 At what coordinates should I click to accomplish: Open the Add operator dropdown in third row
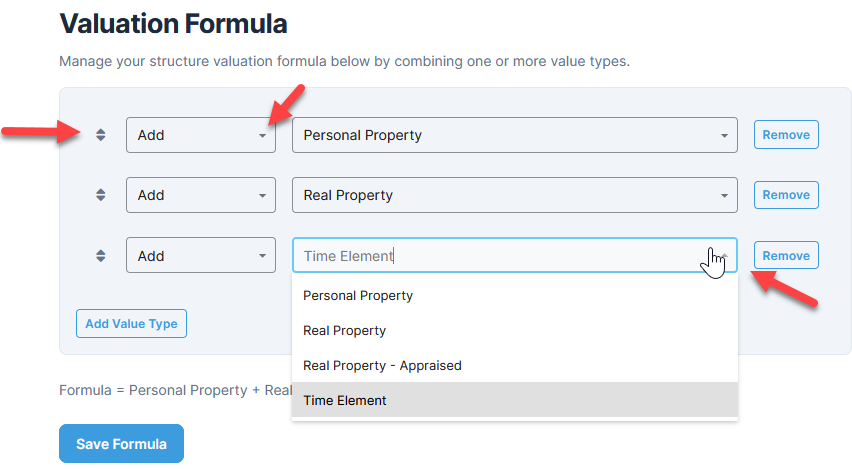click(201, 255)
